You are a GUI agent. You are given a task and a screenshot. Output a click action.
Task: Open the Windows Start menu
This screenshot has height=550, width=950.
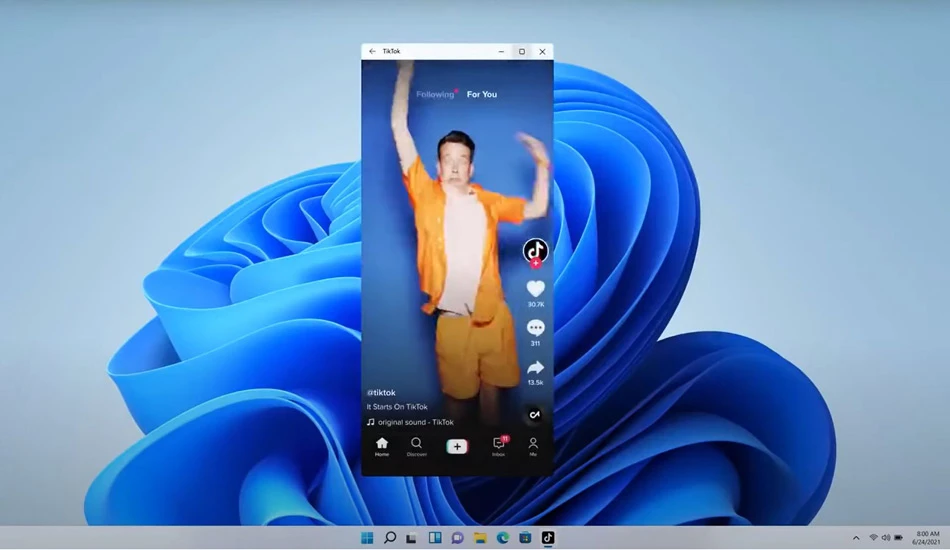pos(367,538)
